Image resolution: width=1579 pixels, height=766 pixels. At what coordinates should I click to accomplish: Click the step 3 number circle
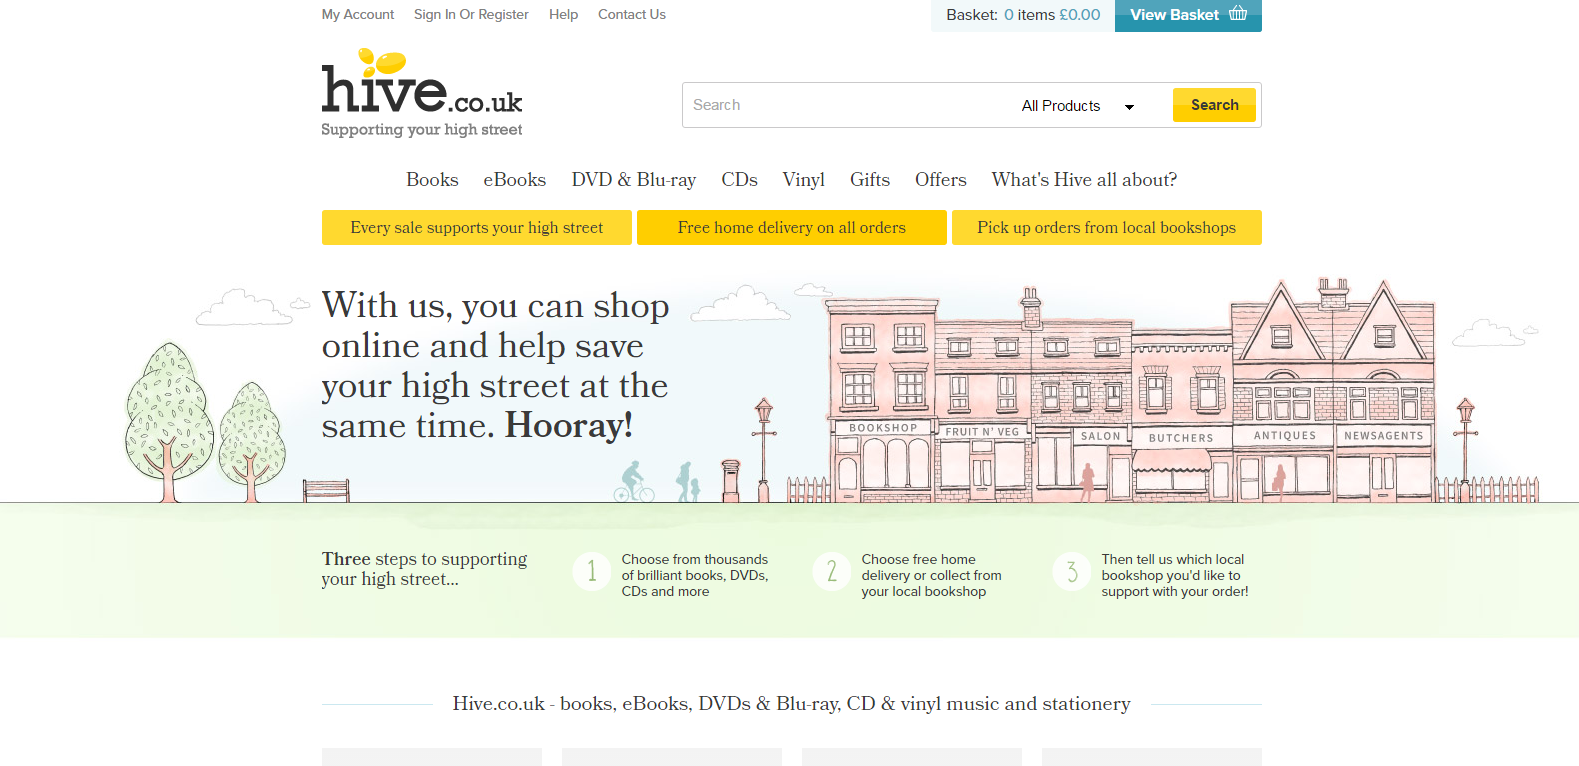[1072, 571]
